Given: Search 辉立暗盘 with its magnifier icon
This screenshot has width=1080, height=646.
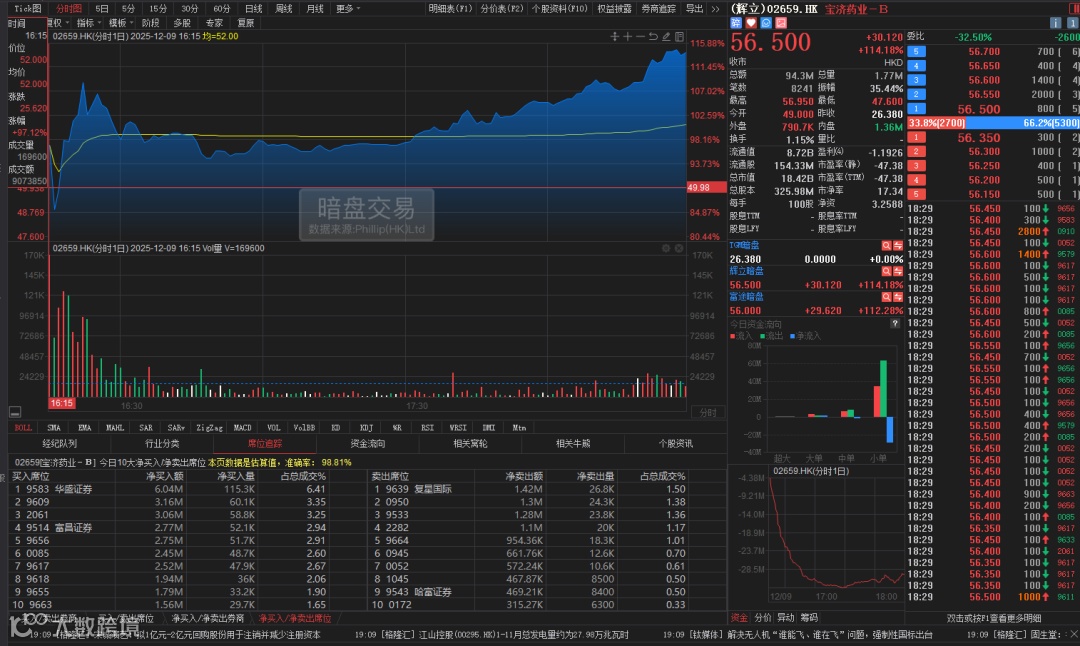Looking at the screenshot, I should pyautogui.click(x=886, y=271).
